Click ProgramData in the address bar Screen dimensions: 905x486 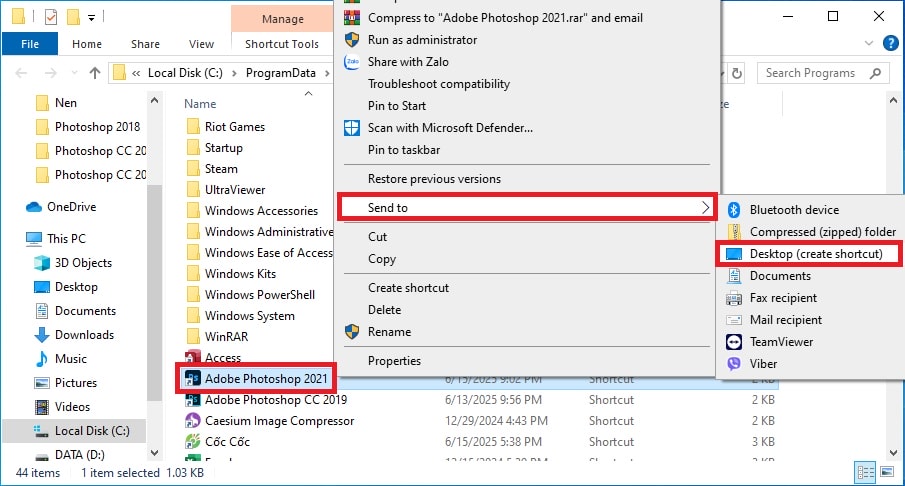(281, 73)
